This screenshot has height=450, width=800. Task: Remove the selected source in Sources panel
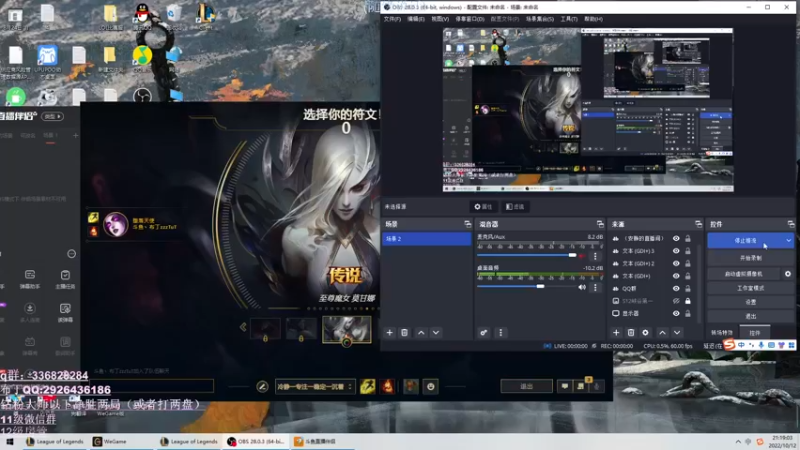click(x=631, y=333)
